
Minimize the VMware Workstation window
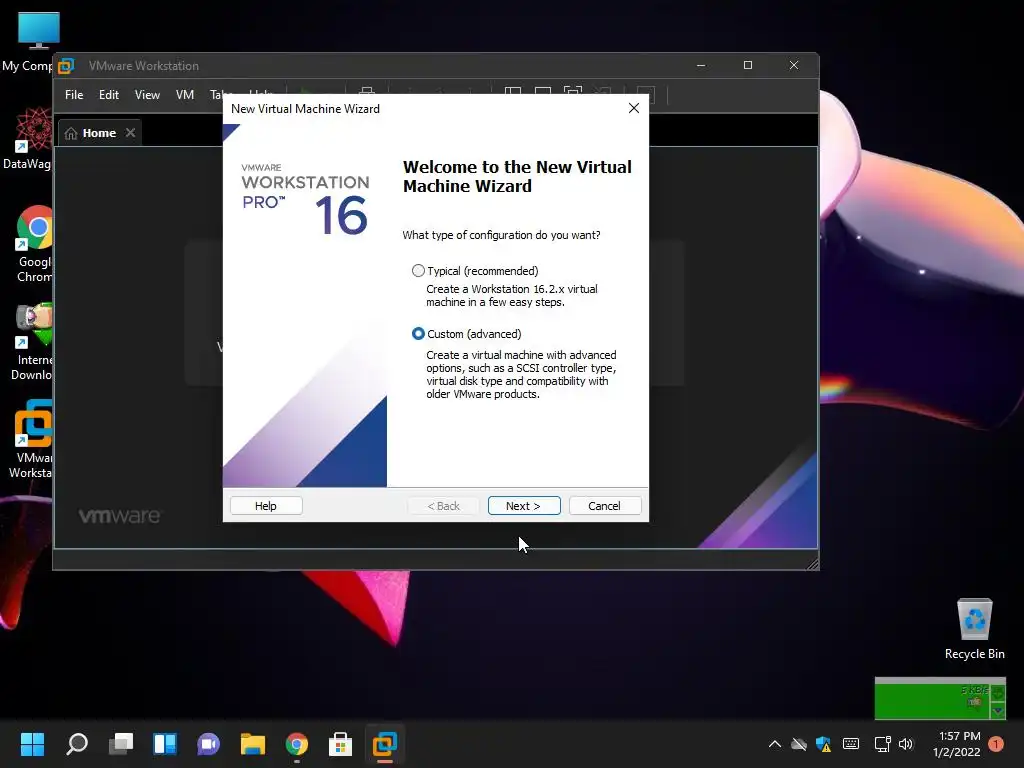pos(701,65)
